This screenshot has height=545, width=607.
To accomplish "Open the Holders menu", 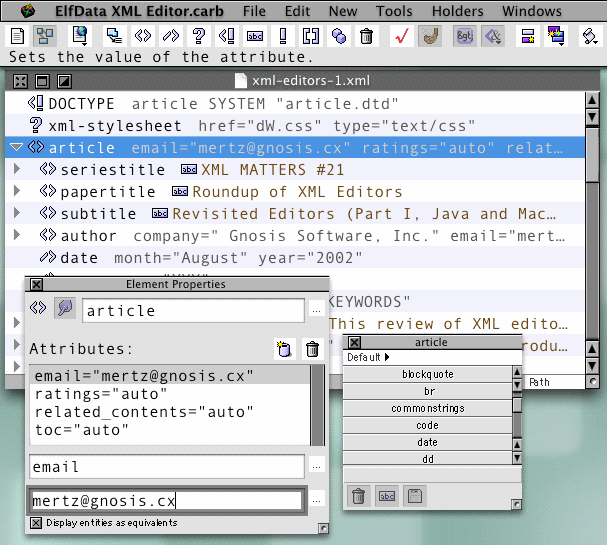I will coord(458,11).
